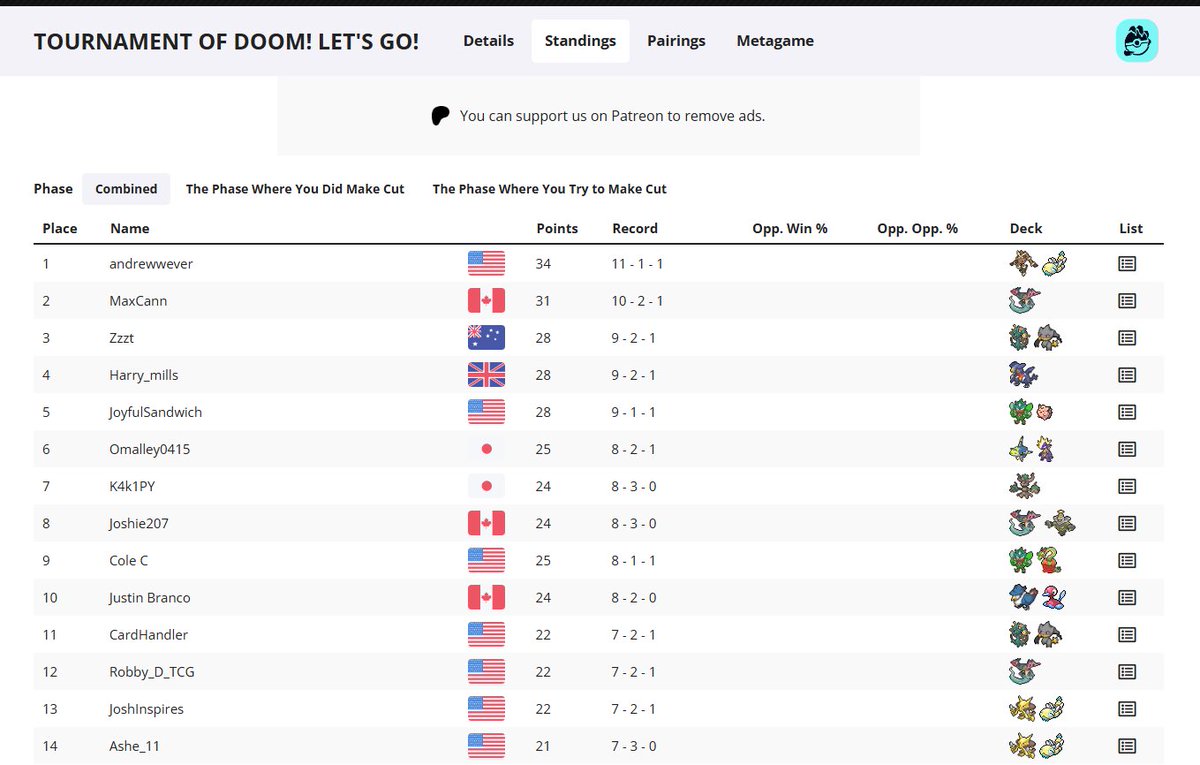1200x765 pixels.
Task: Click the deck sprite for MaxCann
Action: click(1025, 300)
